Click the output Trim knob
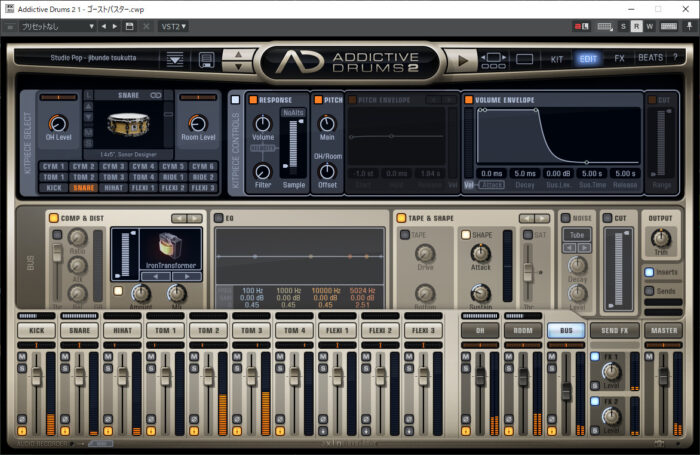Image resolution: width=700 pixels, height=455 pixels. (661, 238)
